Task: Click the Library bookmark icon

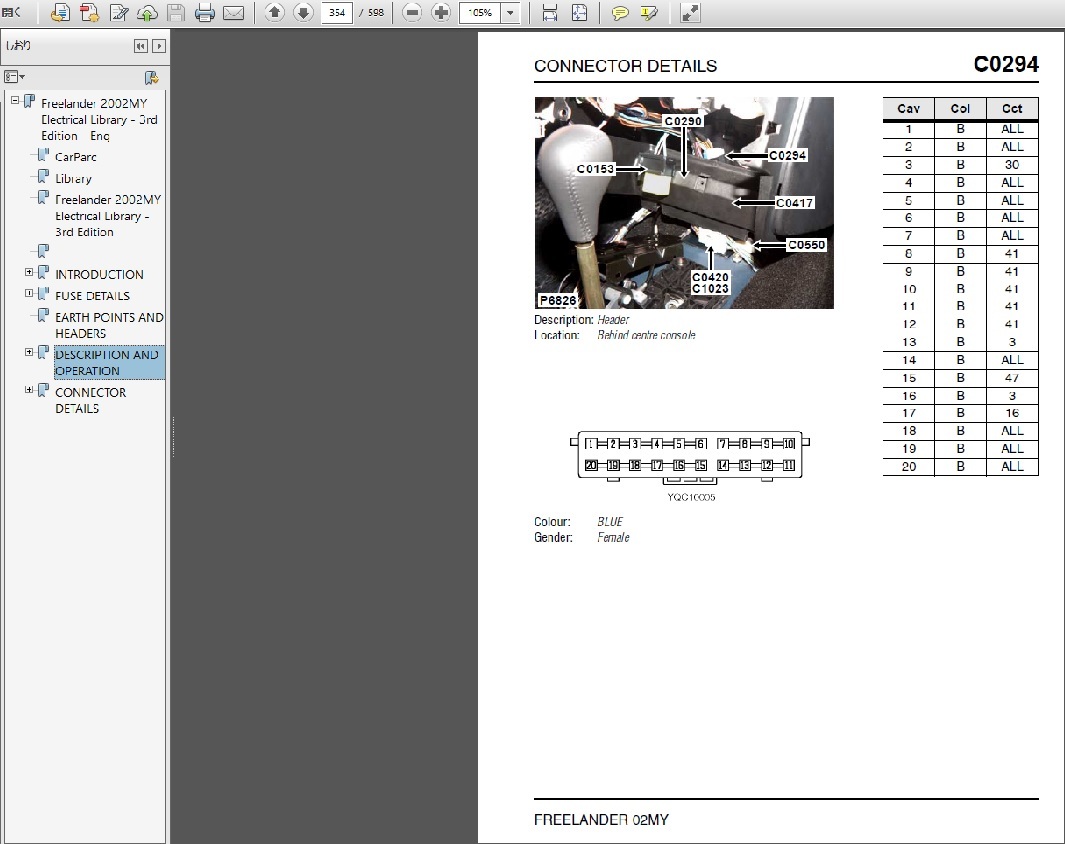Action: point(43,177)
